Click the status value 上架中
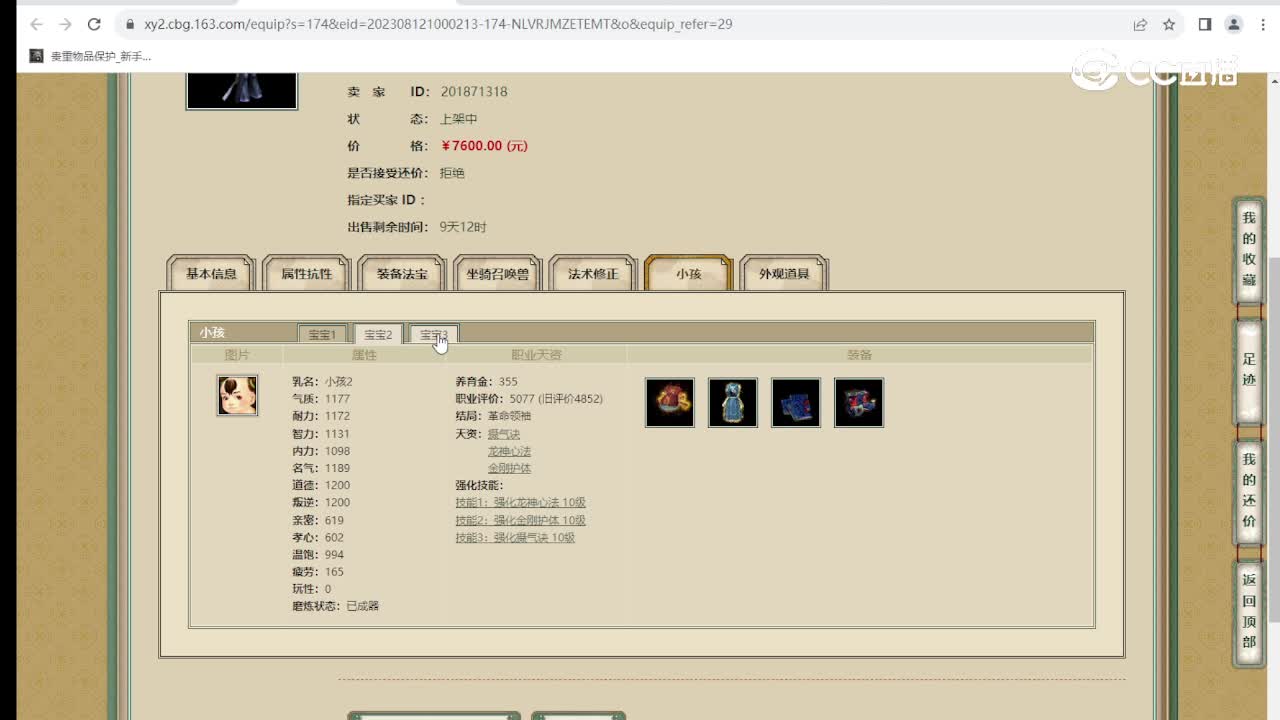 [459, 119]
